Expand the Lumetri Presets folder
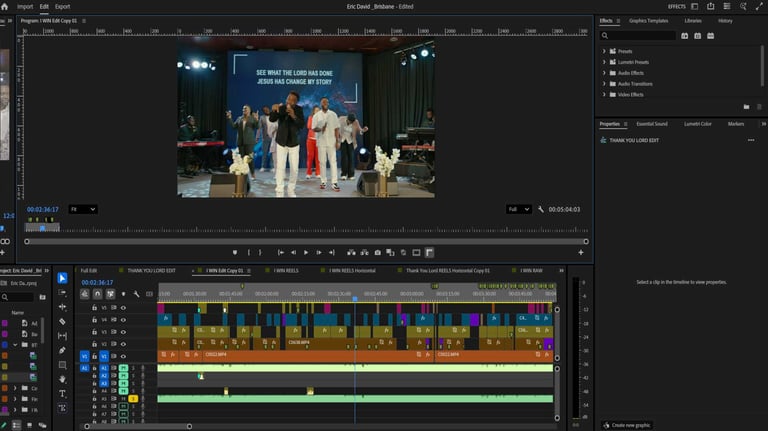 (604, 62)
